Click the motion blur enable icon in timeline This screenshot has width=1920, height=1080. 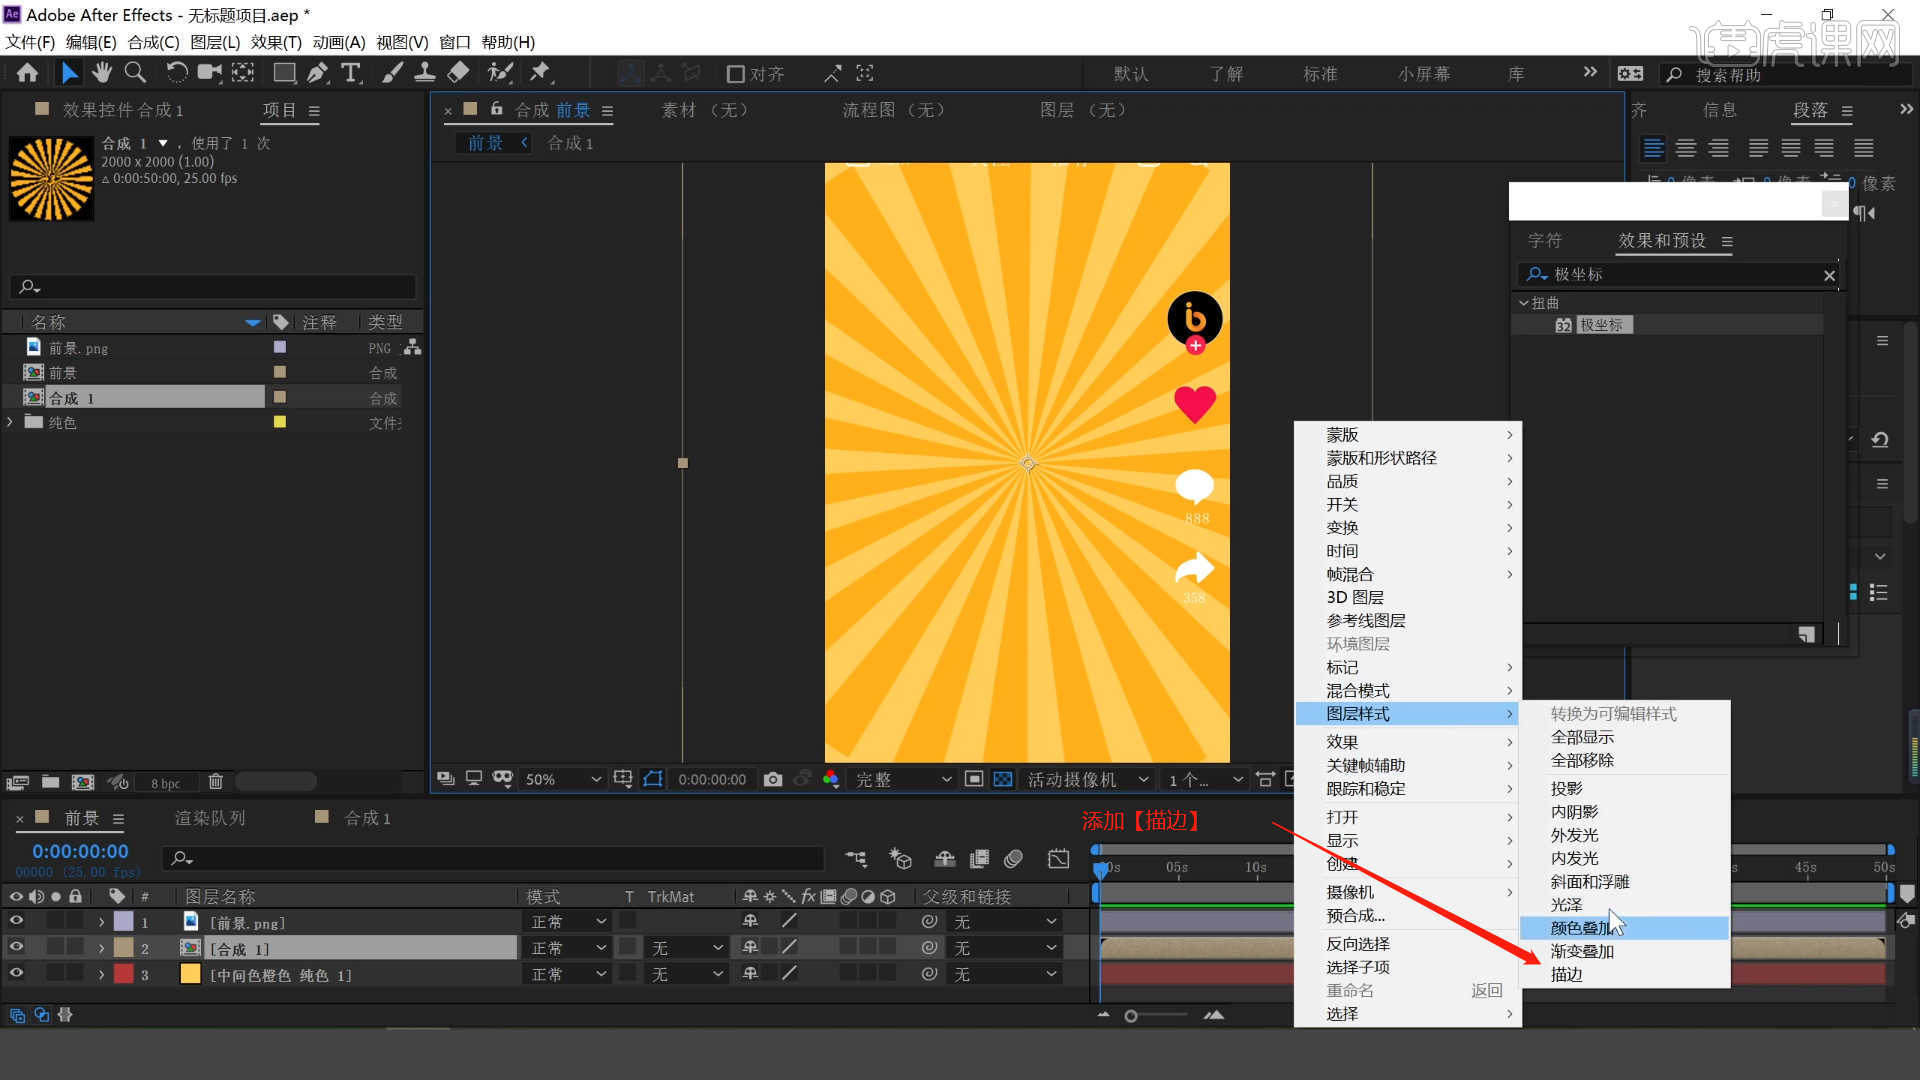pyautogui.click(x=1013, y=859)
